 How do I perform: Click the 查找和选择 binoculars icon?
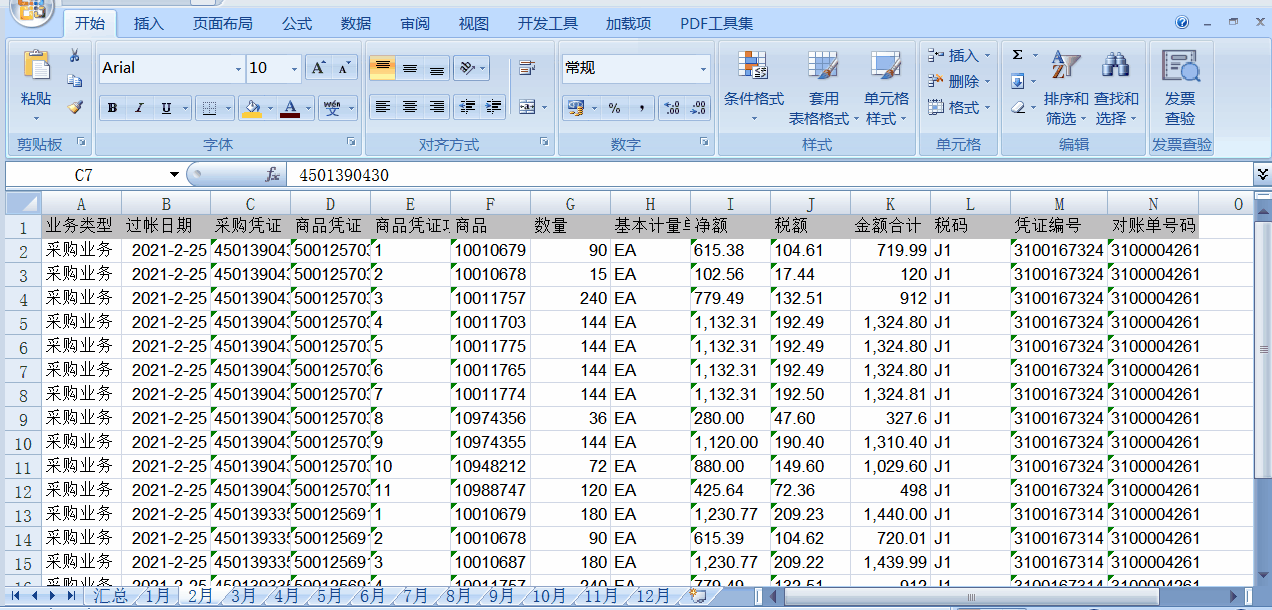[1115, 67]
